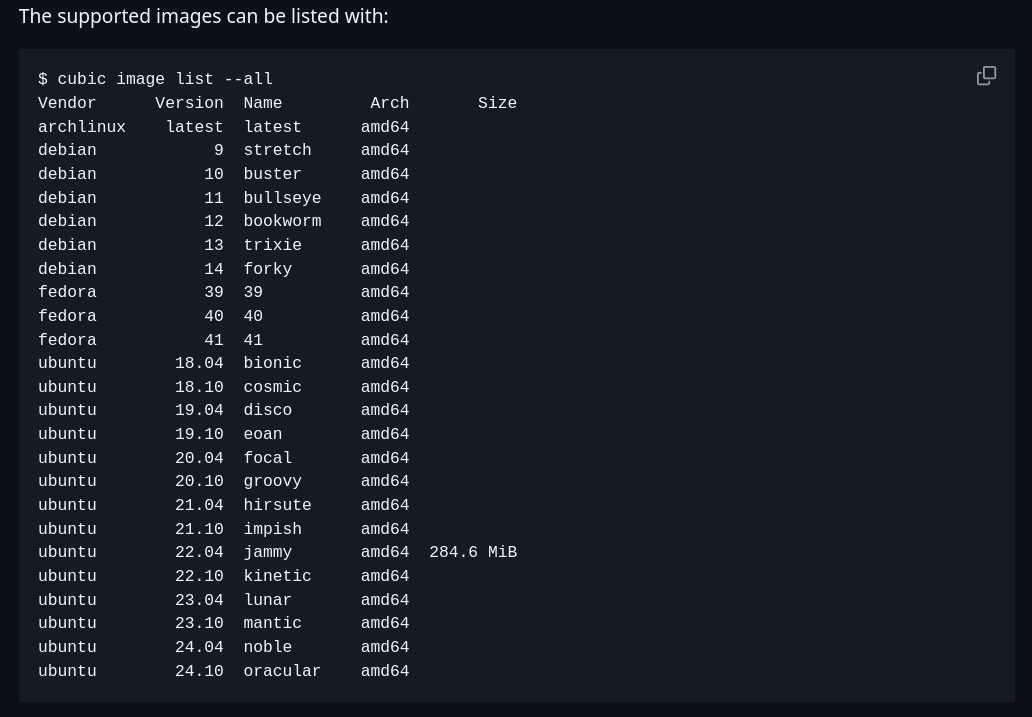
Task: Click the Vendor column header
Action: 67,103
